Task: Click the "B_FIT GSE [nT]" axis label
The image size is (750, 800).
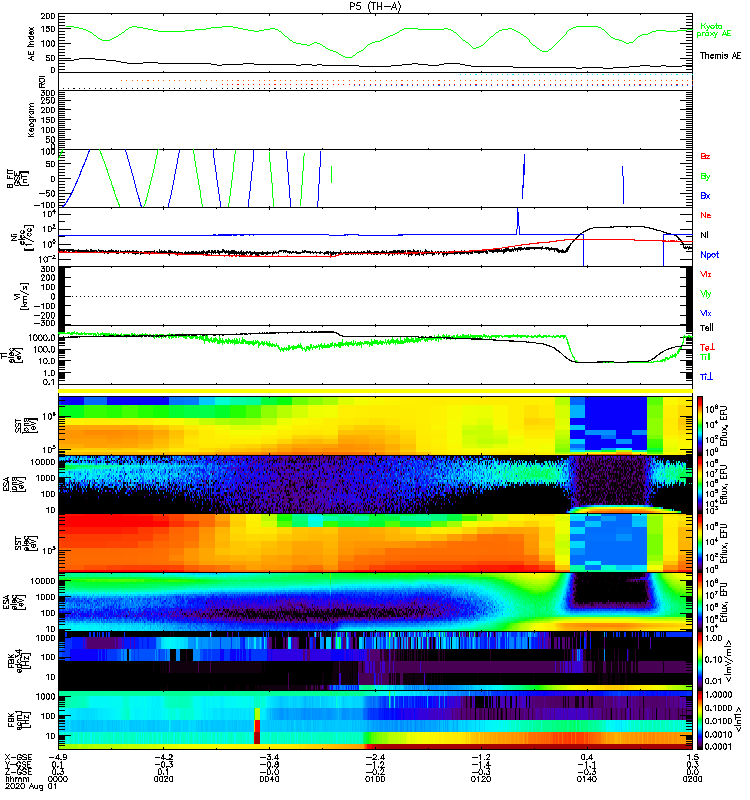Action: pyautogui.click(x=17, y=179)
